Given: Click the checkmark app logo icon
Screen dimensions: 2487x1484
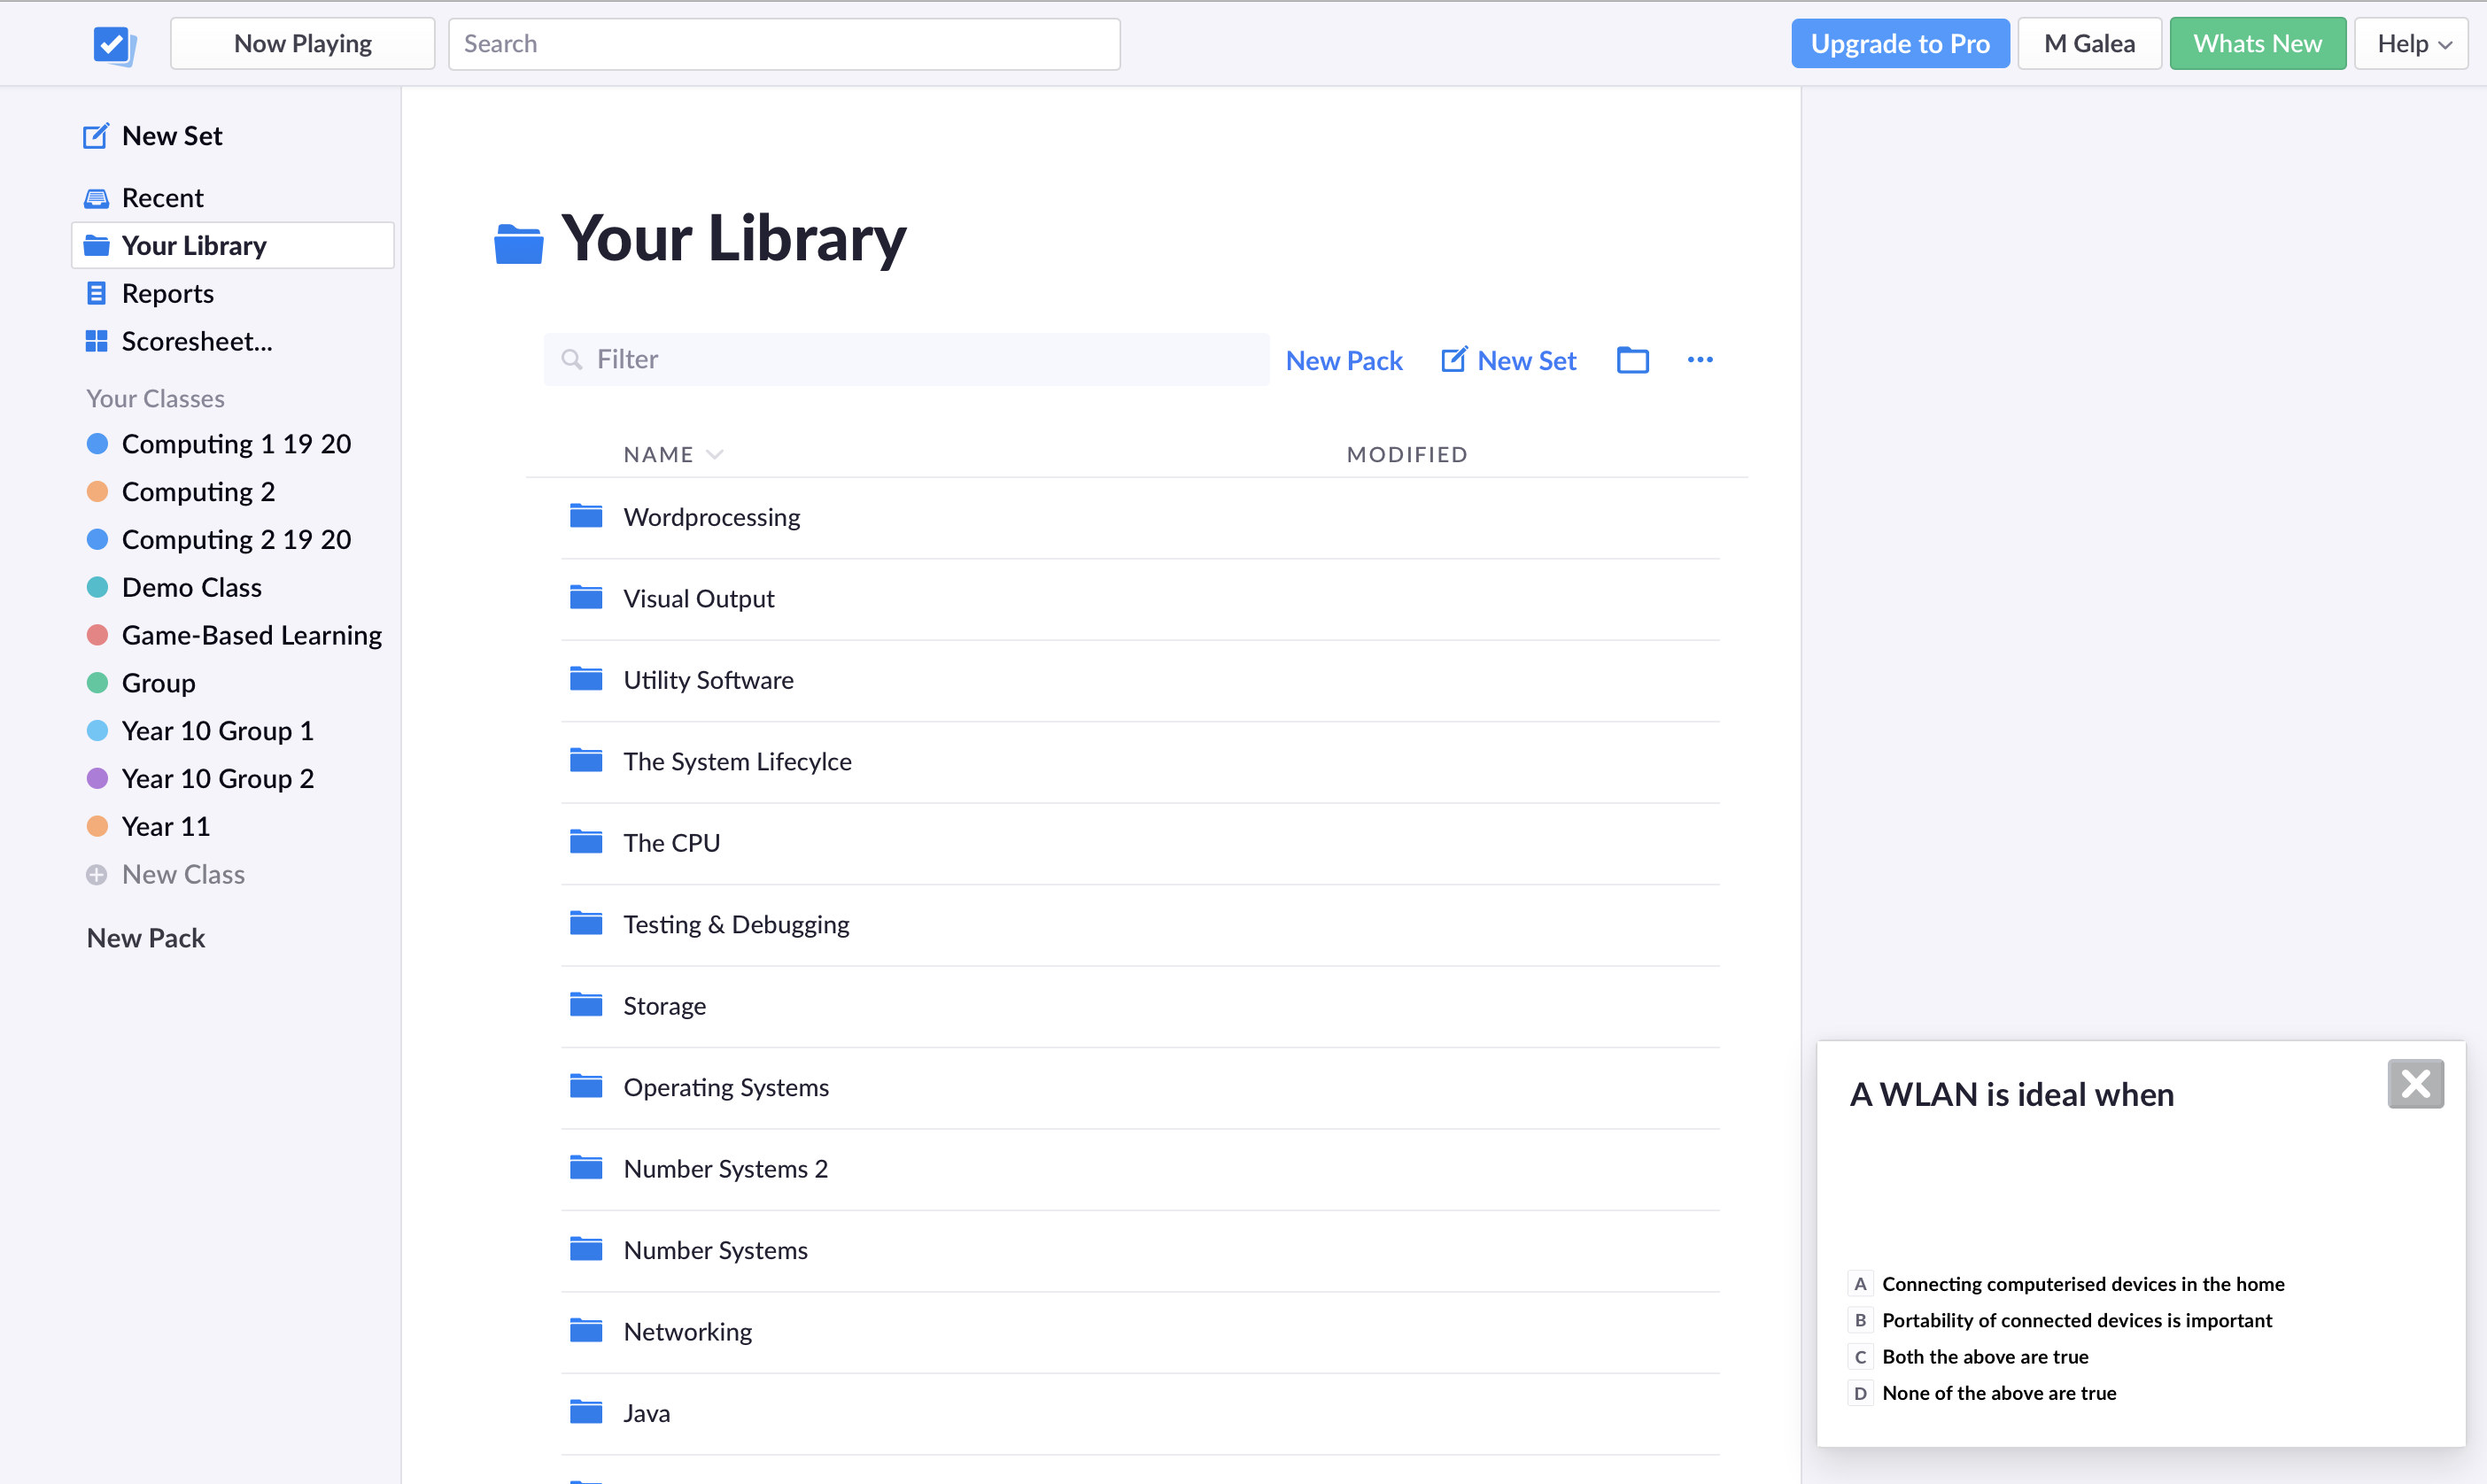Looking at the screenshot, I should click(113, 44).
